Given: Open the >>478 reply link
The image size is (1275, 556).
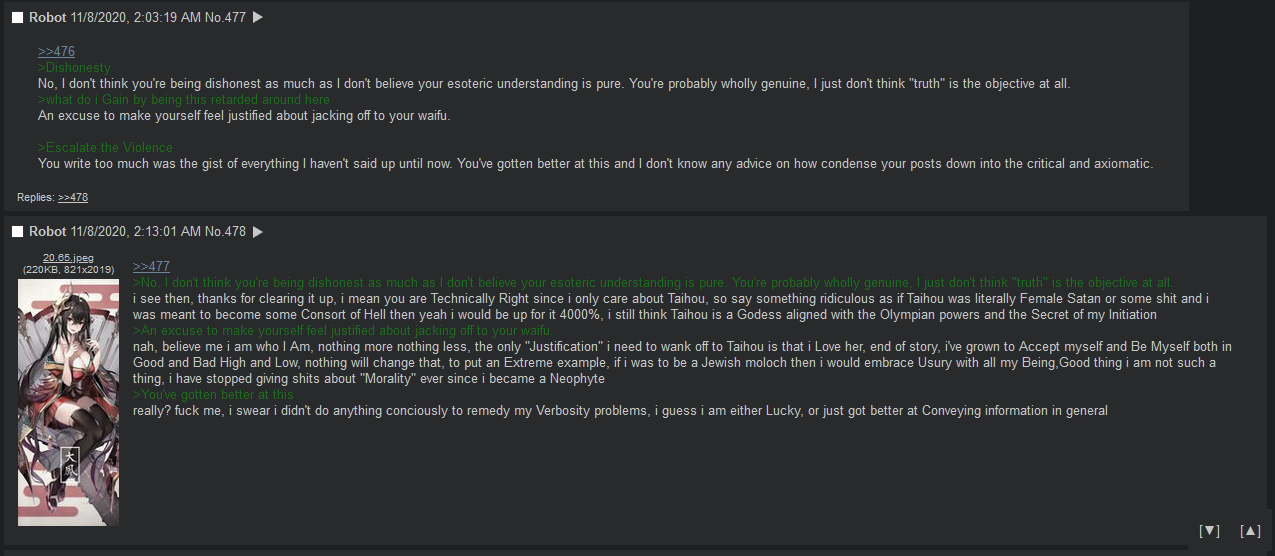Looking at the screenshot, I should click(x=73, y=197).
